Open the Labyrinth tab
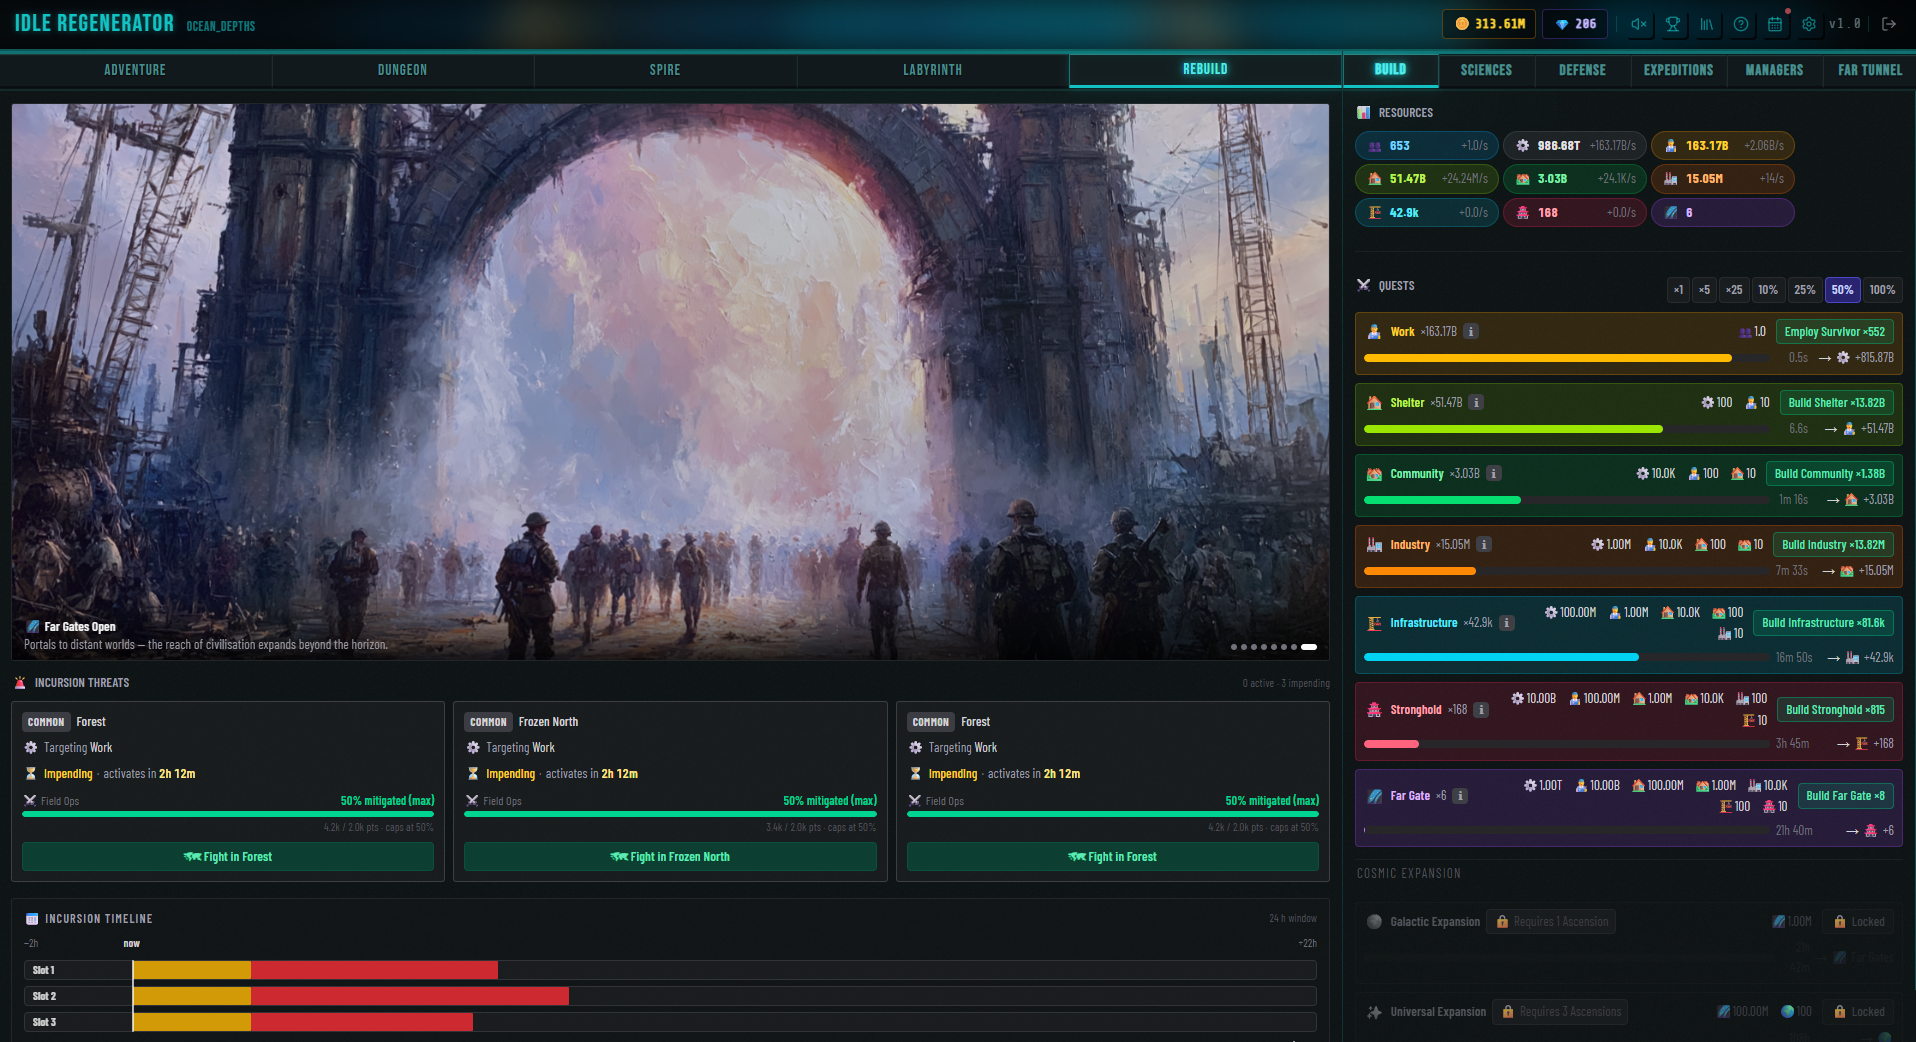 coord(932,70)
